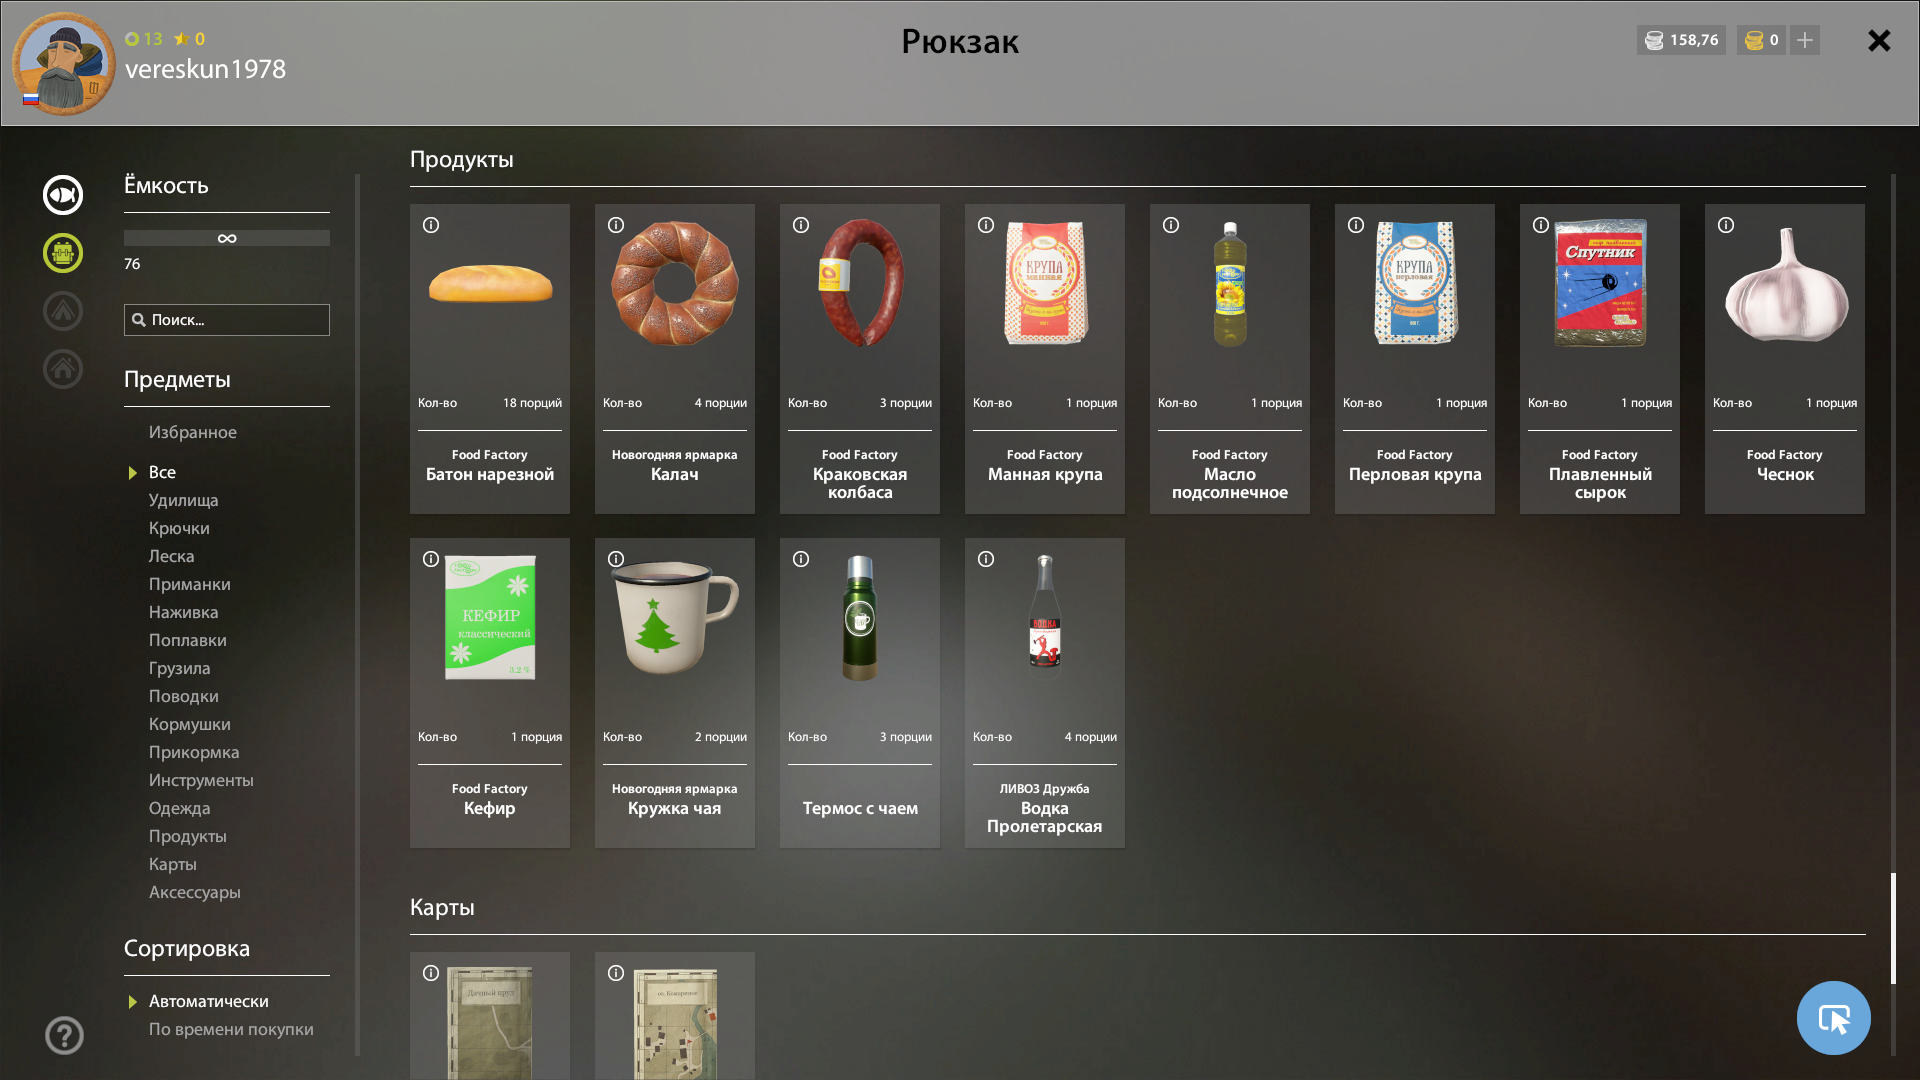Show info for Чеснок item

point(1726,225)
